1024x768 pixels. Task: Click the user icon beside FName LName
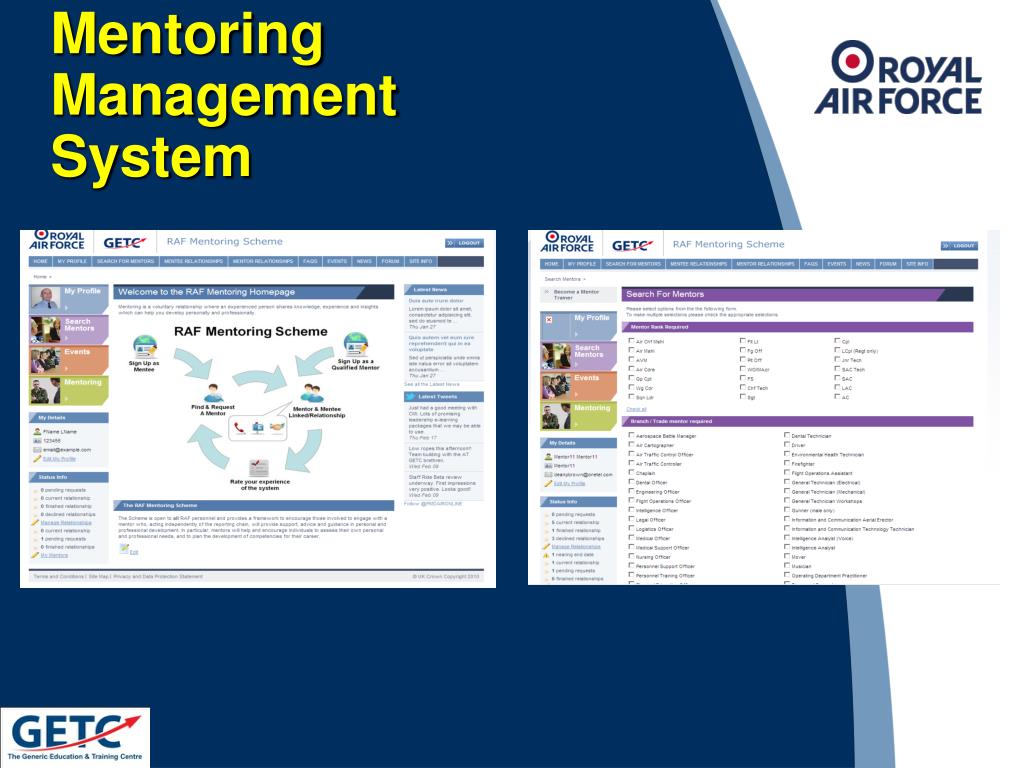coord(37,432)
